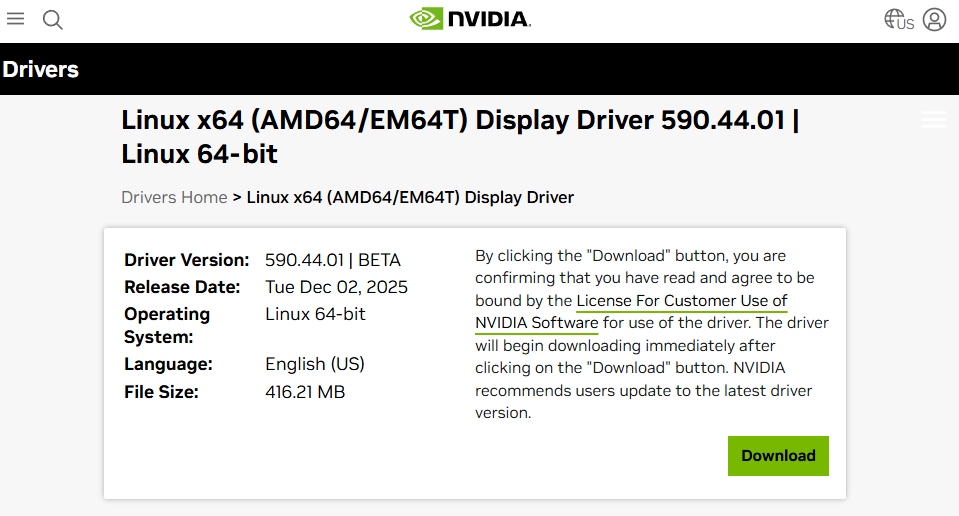959x516 pixels.
Task: Open the US region globe selector
Action: pos(899,20)
